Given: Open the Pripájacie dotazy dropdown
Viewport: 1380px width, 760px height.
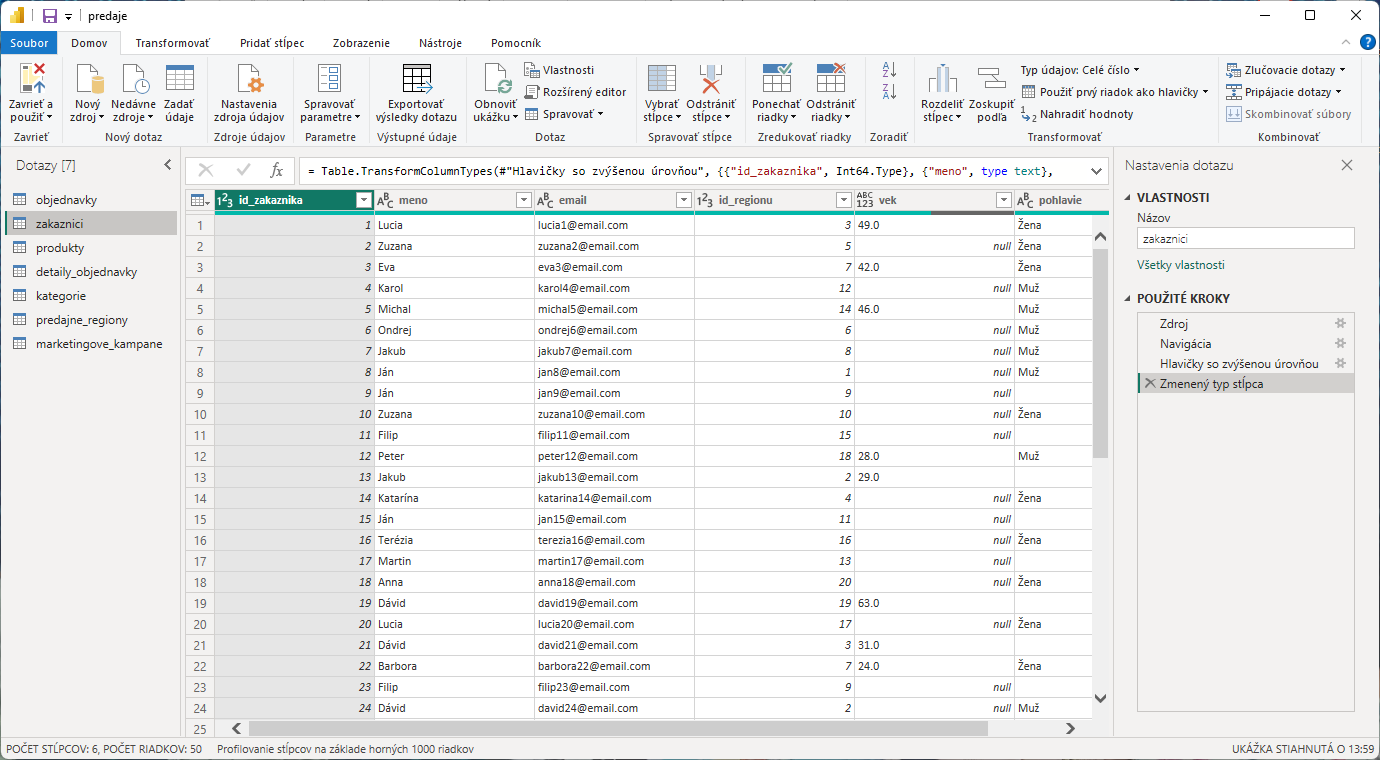Looking at the screenshot, I should tap(1286, 92).
